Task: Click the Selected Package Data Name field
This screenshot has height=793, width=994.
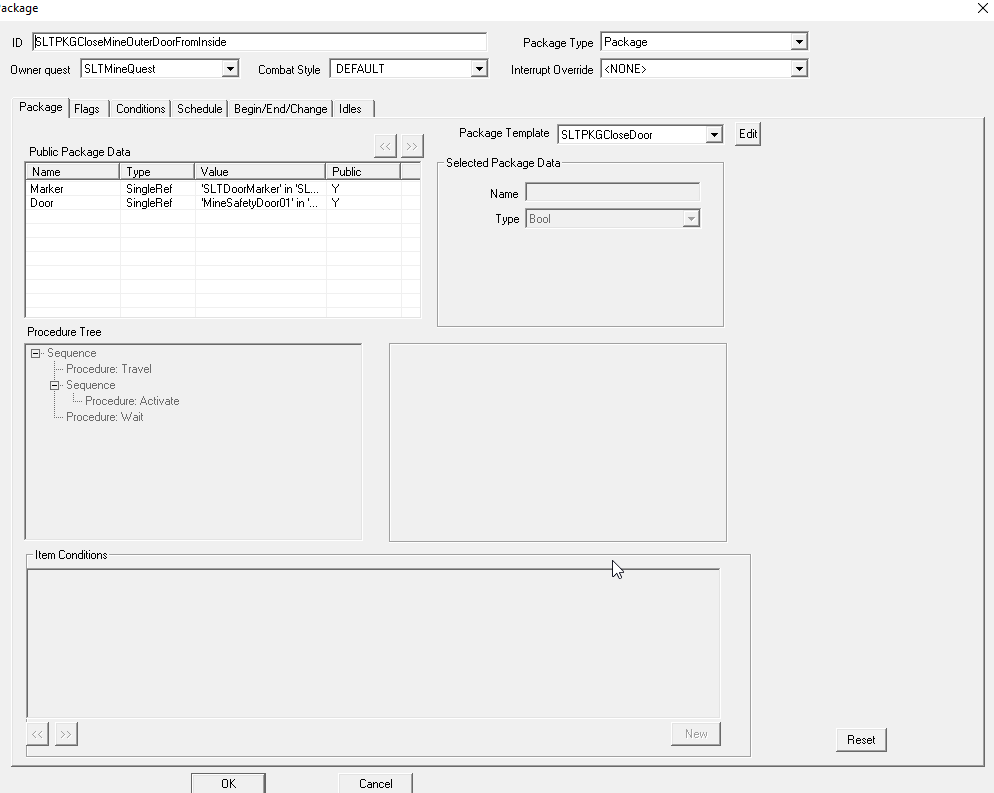Action: coord(612,193)
